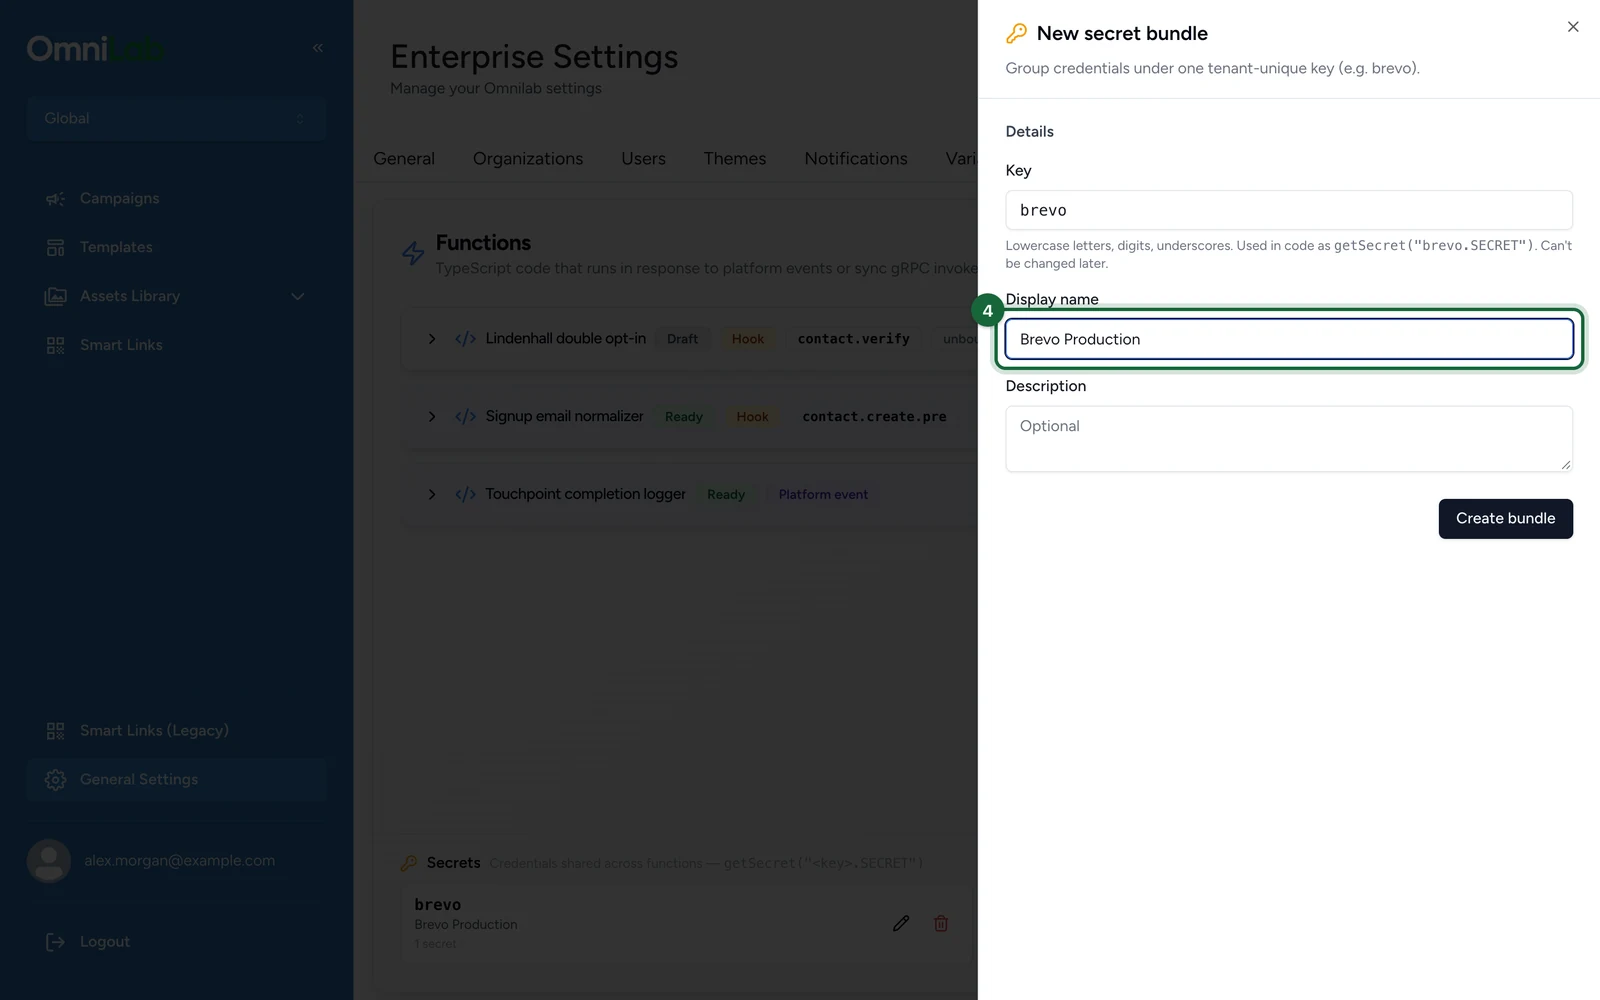Switch to the Organizations tab
This screenshot has width=1600, height=1000.
(x=528, y=158)
